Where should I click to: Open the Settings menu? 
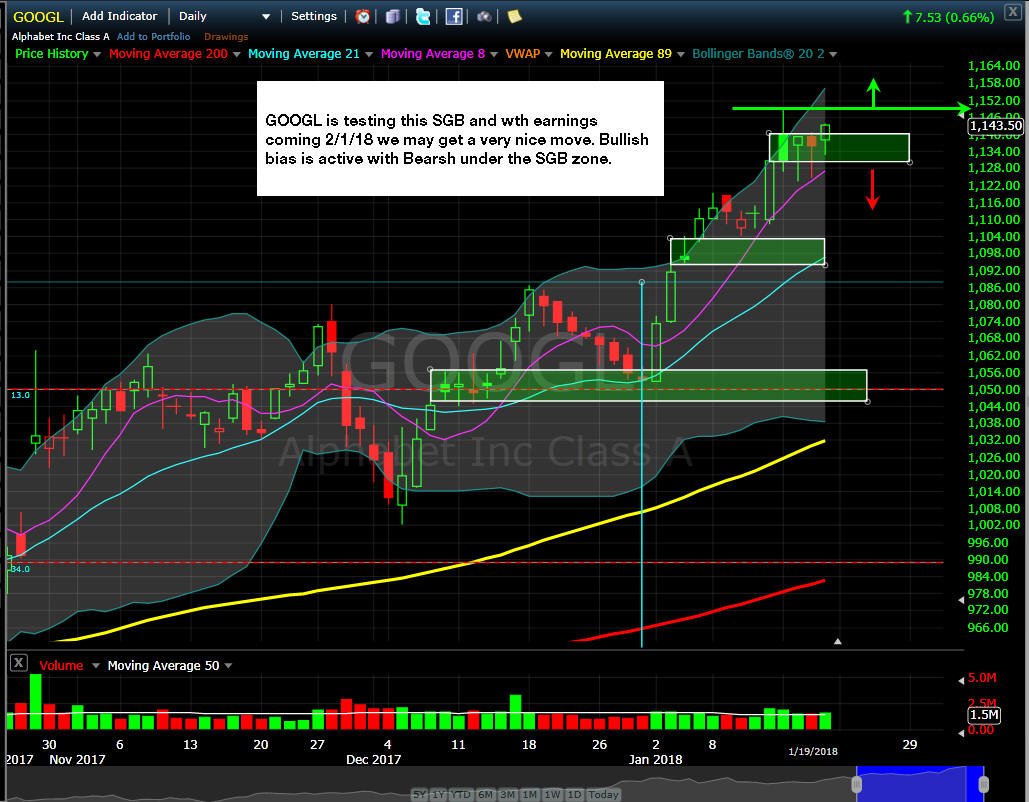(314, 16)
